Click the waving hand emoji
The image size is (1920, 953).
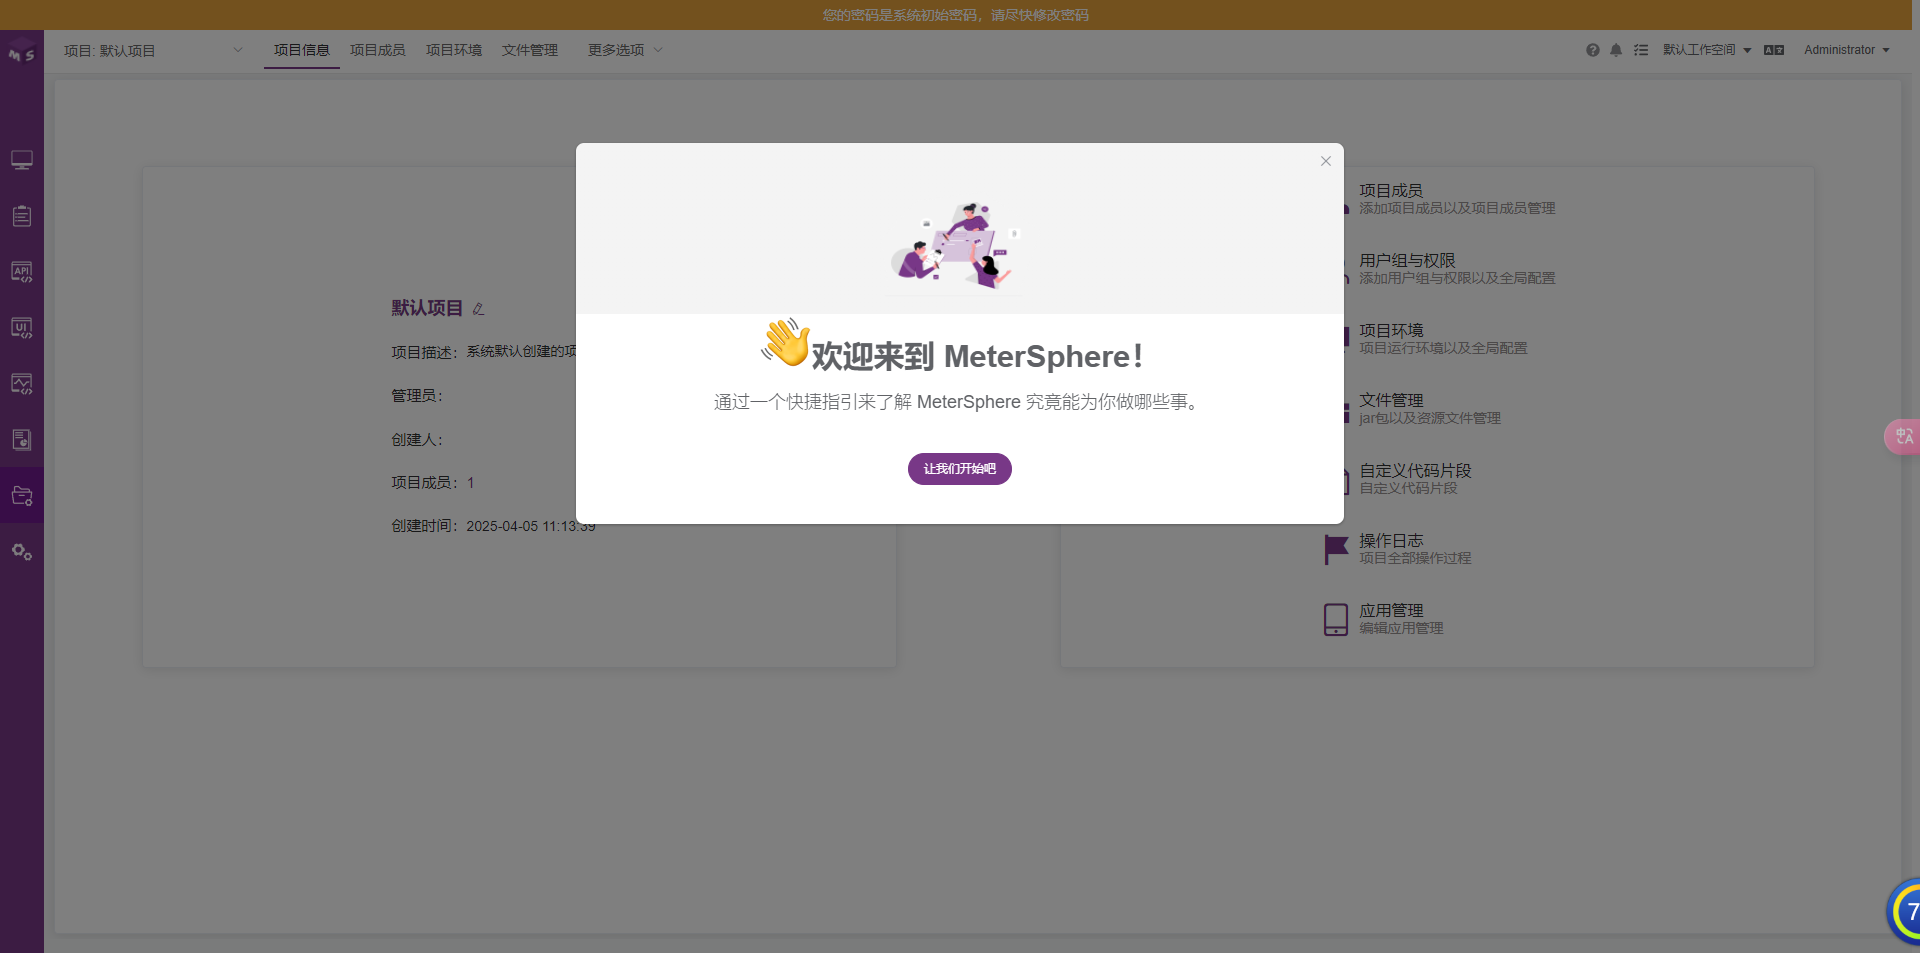[x=786, y=342]
